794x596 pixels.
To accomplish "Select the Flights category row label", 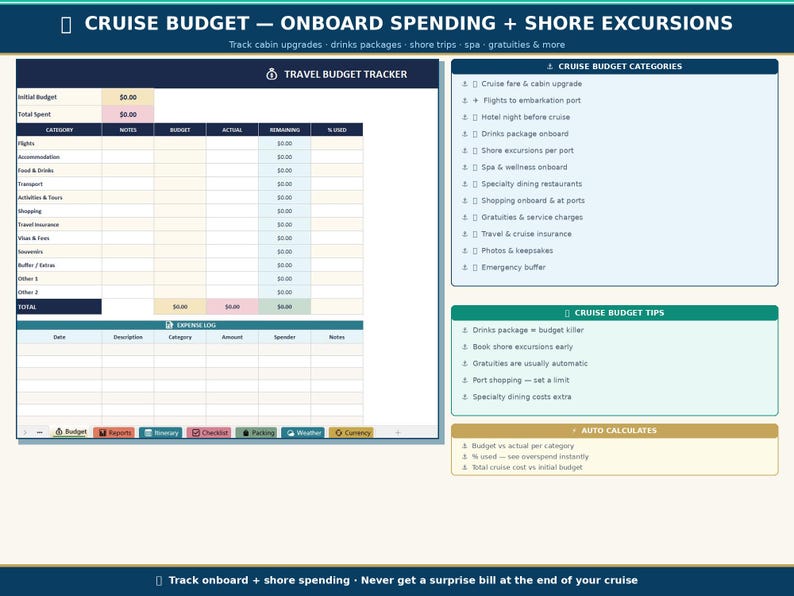I will pos(59,143).
